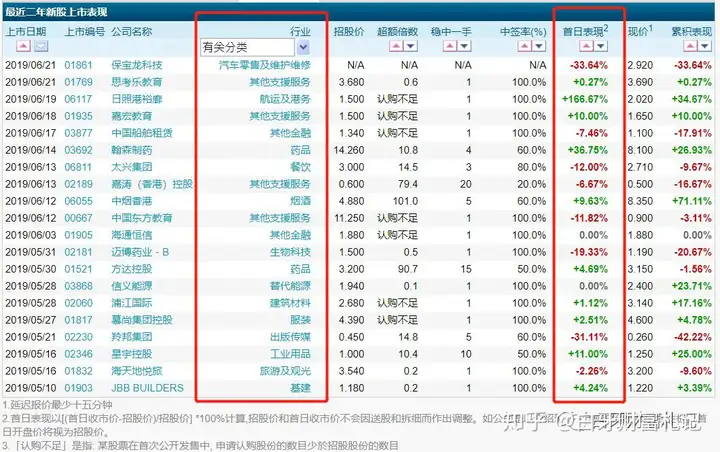The width and height of the screenshot is (720, 452).
Task: Sort 中签率(%) descending with down arrow
Action: pos(539,46)
